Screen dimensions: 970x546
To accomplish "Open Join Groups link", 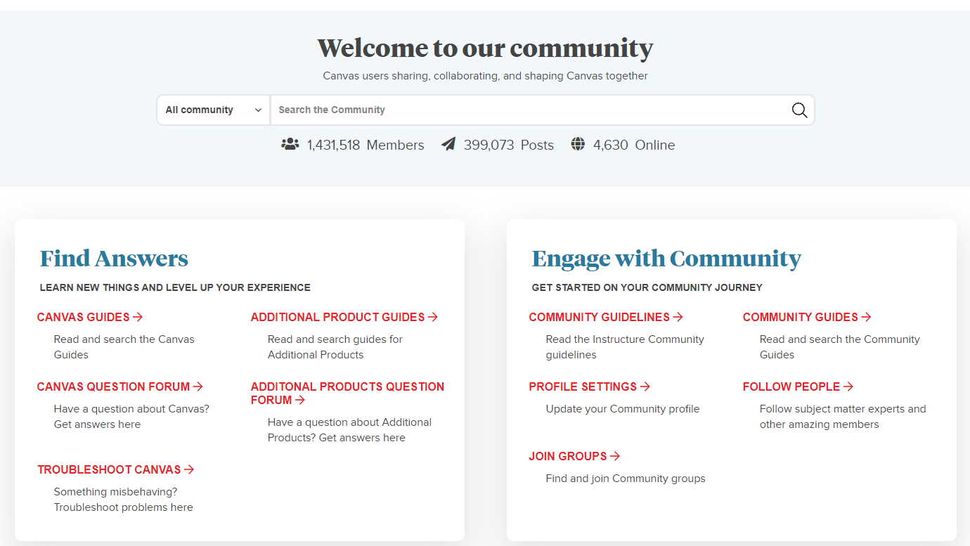I will pos(574,456).
